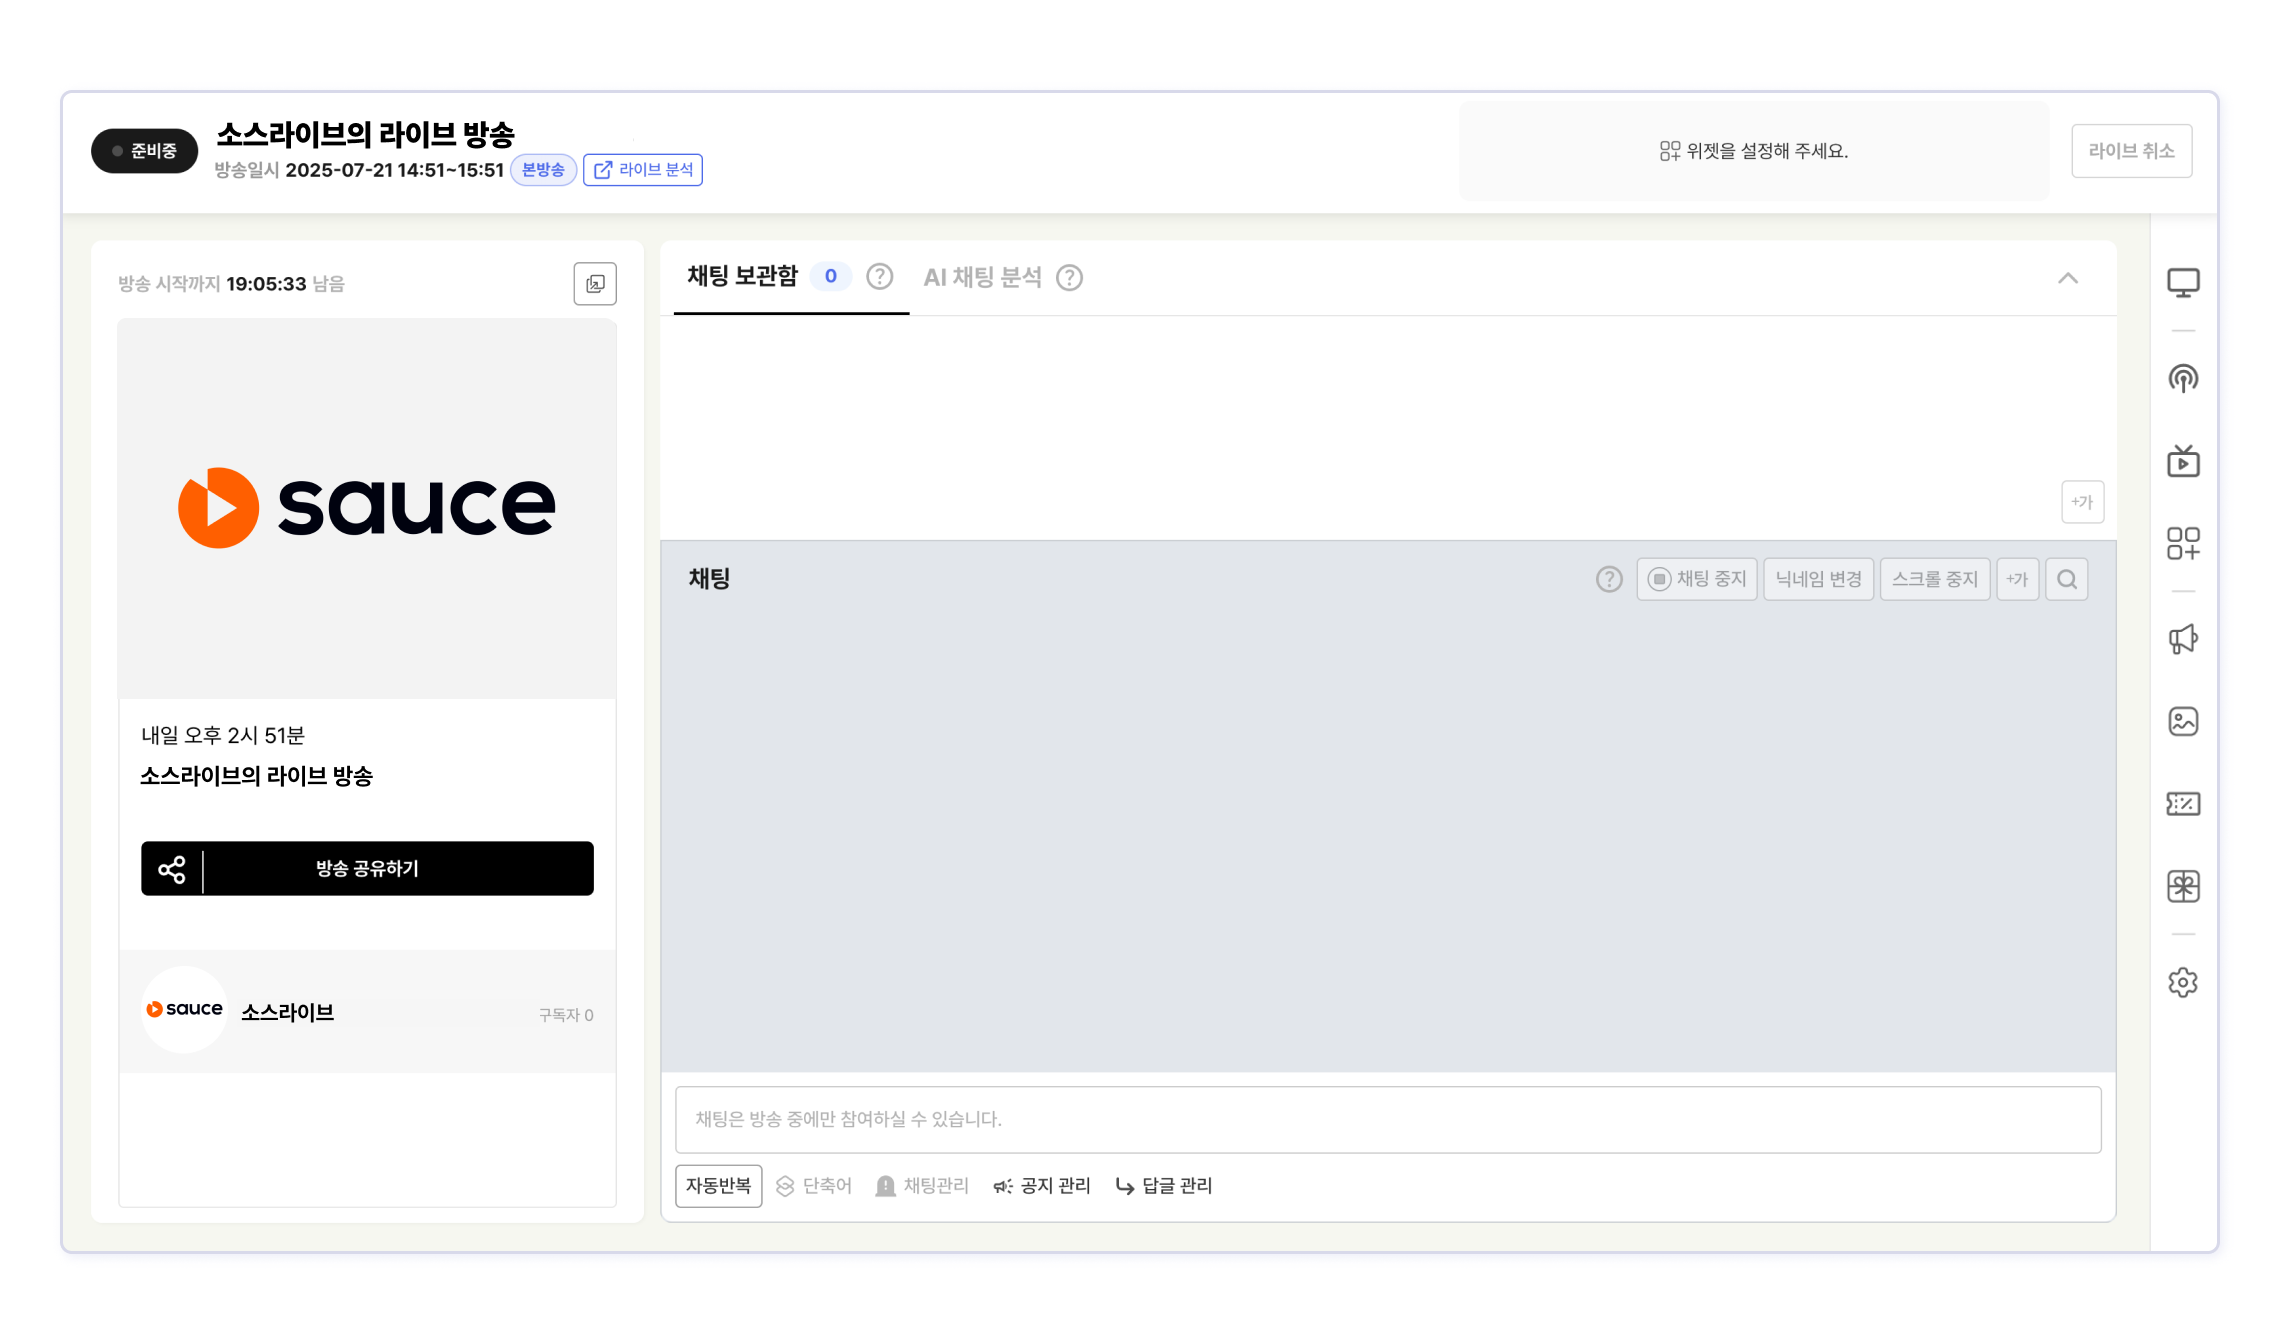Click the 내일 오후 2시 51분 text
The height and width of the screenshot is (1344, 2280).
[x=223, y=736]
